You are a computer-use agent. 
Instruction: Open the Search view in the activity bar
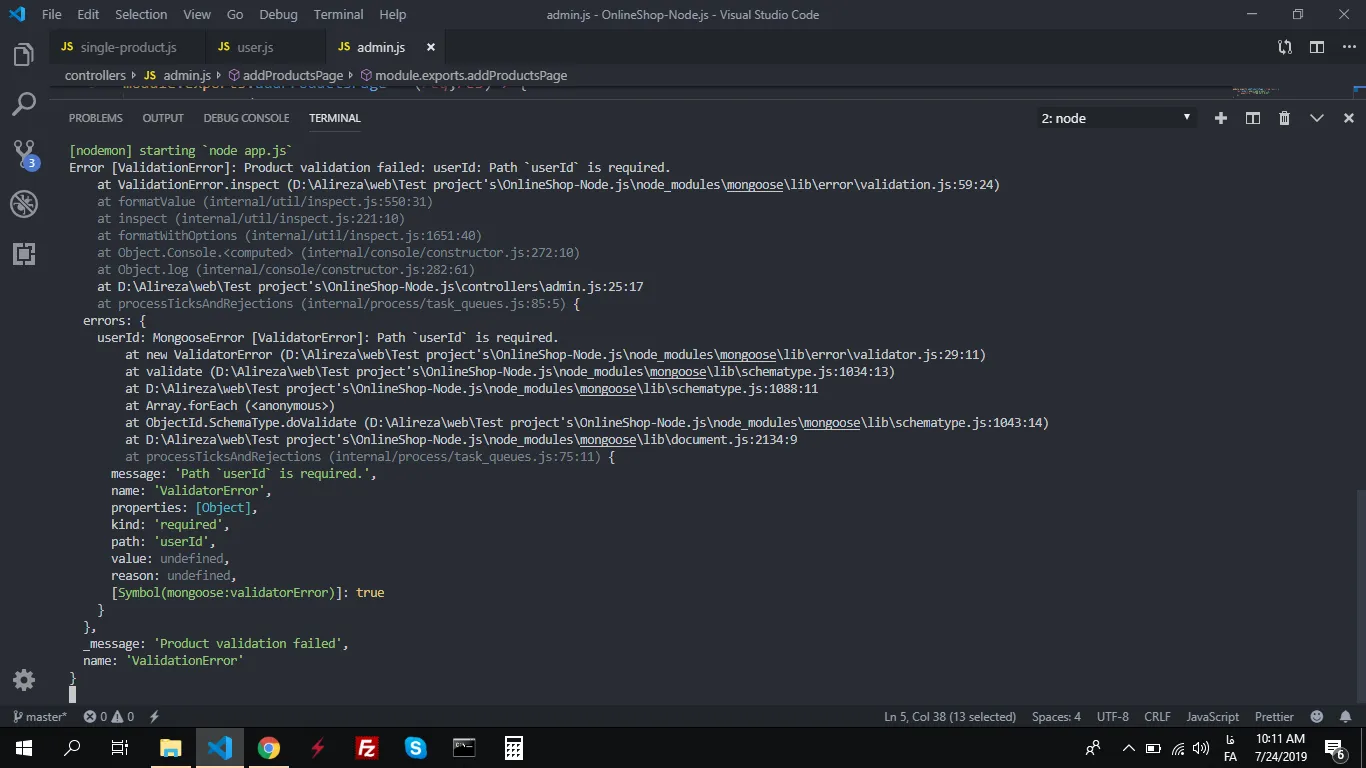[x=24, y=104]
